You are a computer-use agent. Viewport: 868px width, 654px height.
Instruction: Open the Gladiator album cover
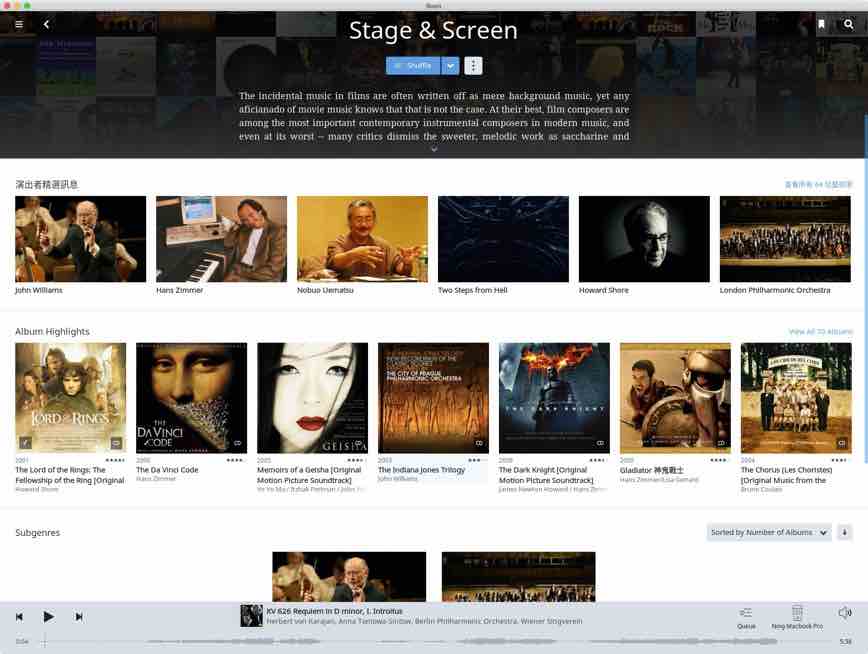675,398
